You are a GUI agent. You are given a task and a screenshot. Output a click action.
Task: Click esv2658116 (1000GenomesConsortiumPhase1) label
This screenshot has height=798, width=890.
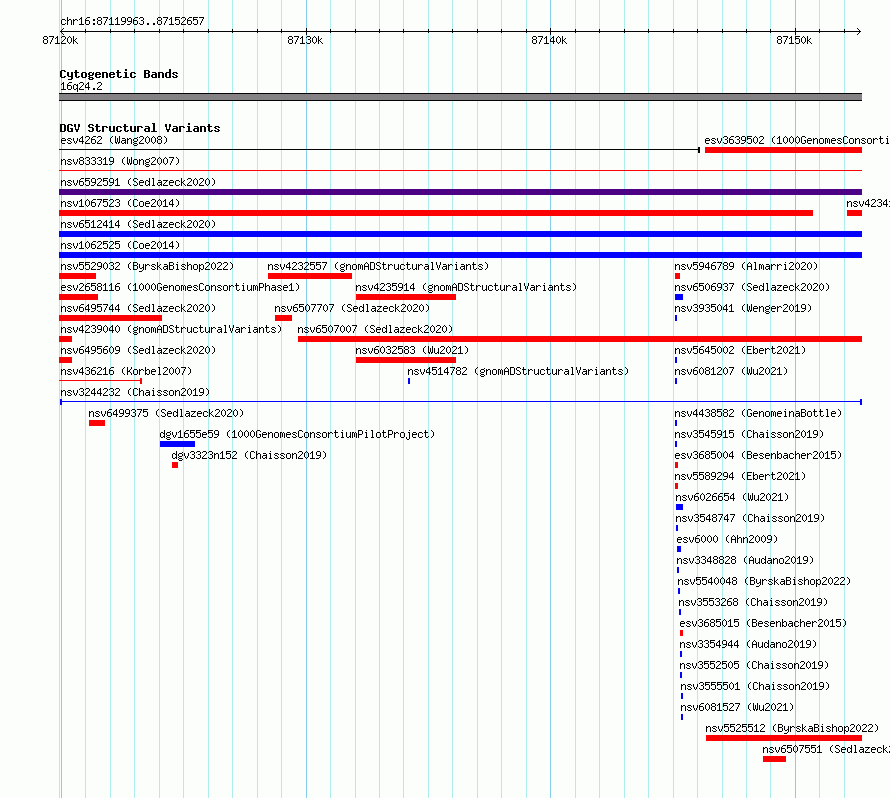180,287
